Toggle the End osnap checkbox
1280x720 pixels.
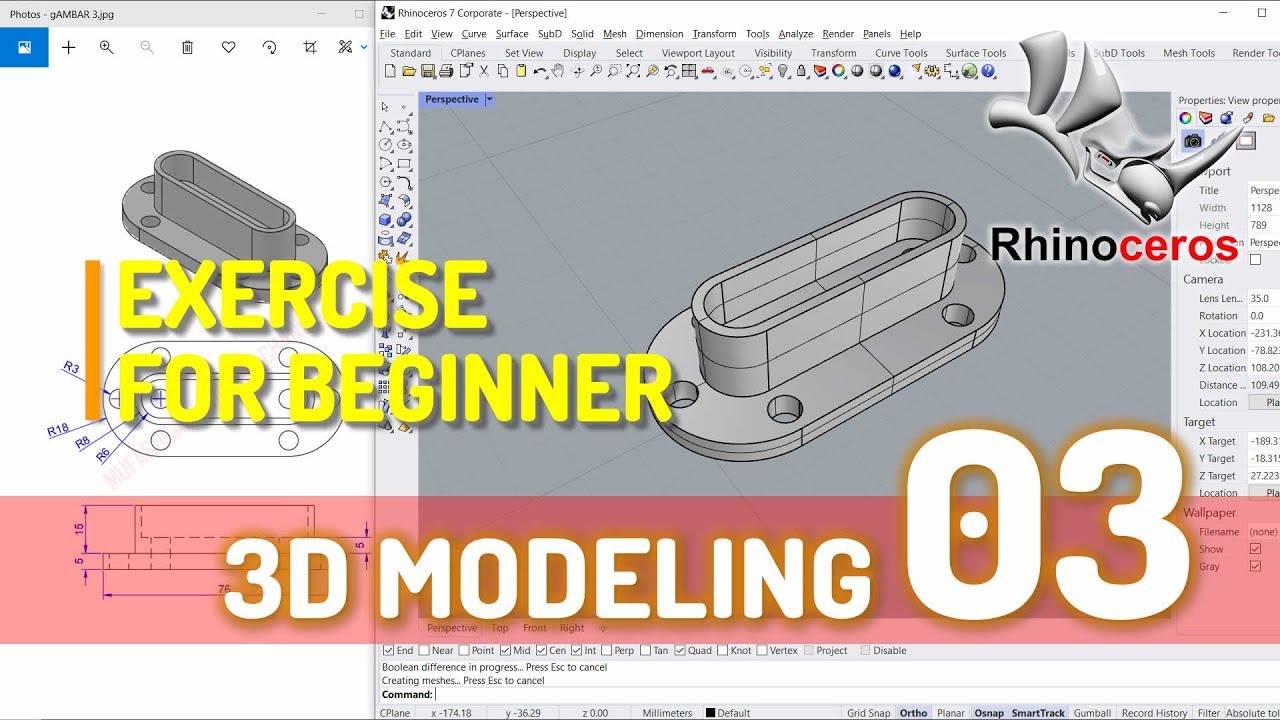(x=388, y=650)
